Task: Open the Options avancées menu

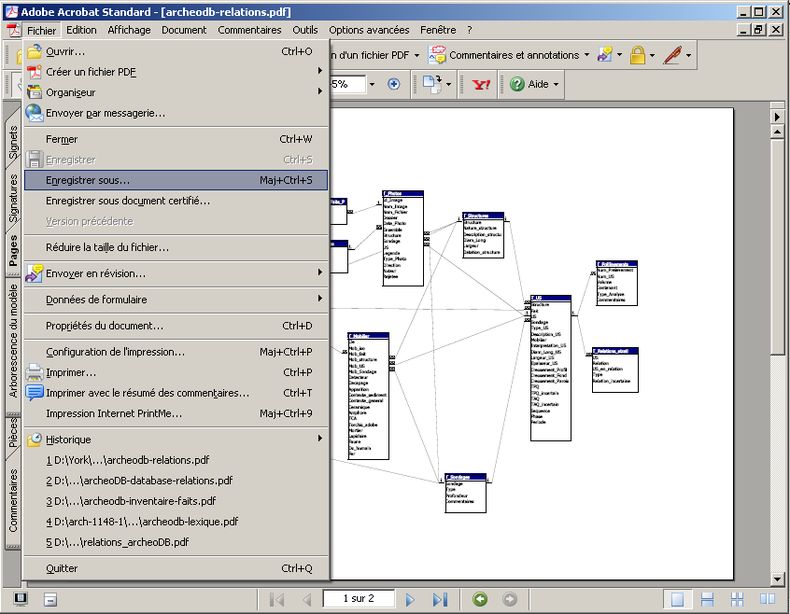Action: 369,30
